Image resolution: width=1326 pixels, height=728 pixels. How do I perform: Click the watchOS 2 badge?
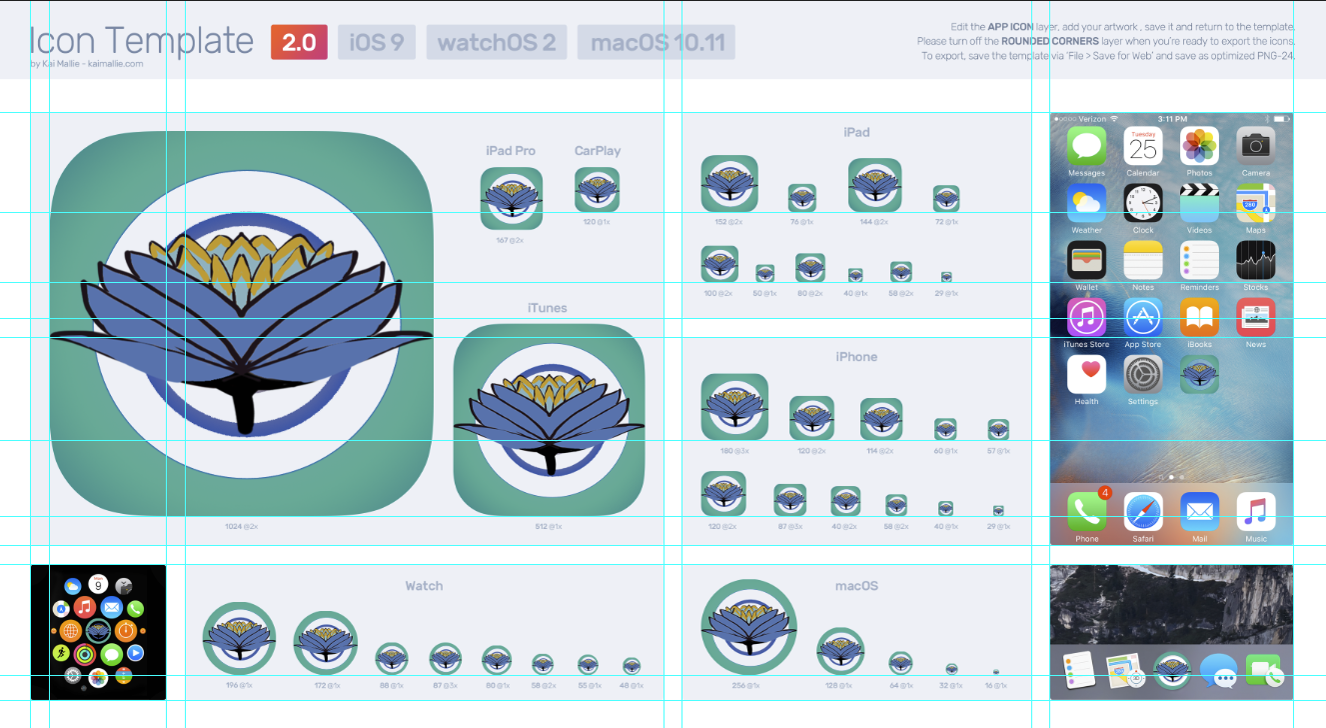[497, 42]
